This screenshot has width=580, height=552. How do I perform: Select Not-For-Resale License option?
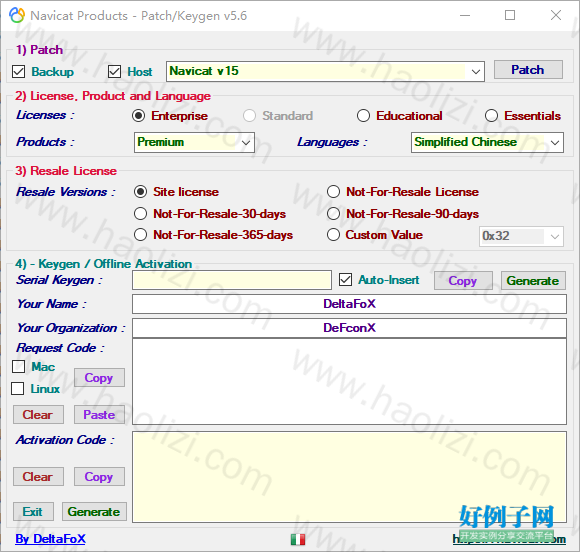(333, 192)
